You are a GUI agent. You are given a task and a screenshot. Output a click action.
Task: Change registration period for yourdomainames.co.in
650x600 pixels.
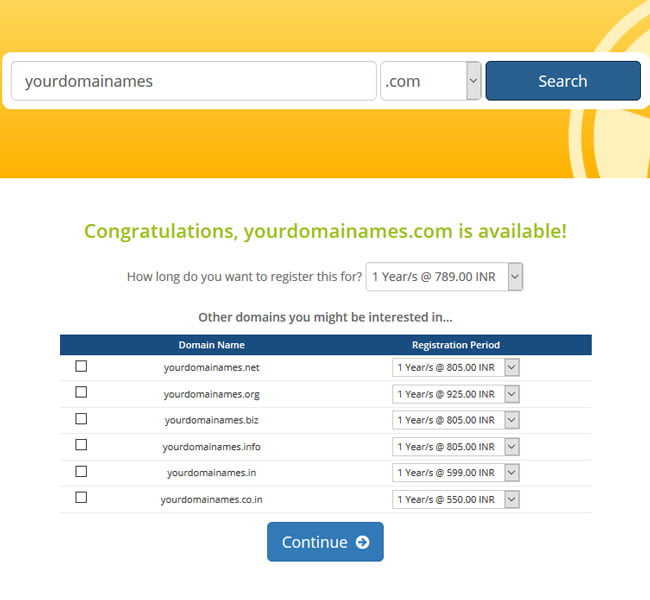tap(456, 499)
